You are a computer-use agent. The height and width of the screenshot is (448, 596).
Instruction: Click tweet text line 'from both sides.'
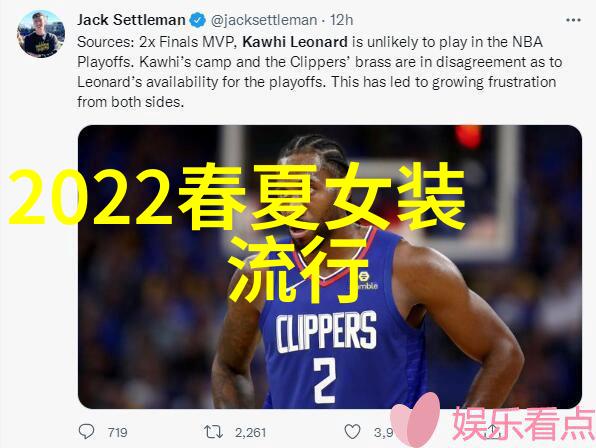(x=131, y=102)
